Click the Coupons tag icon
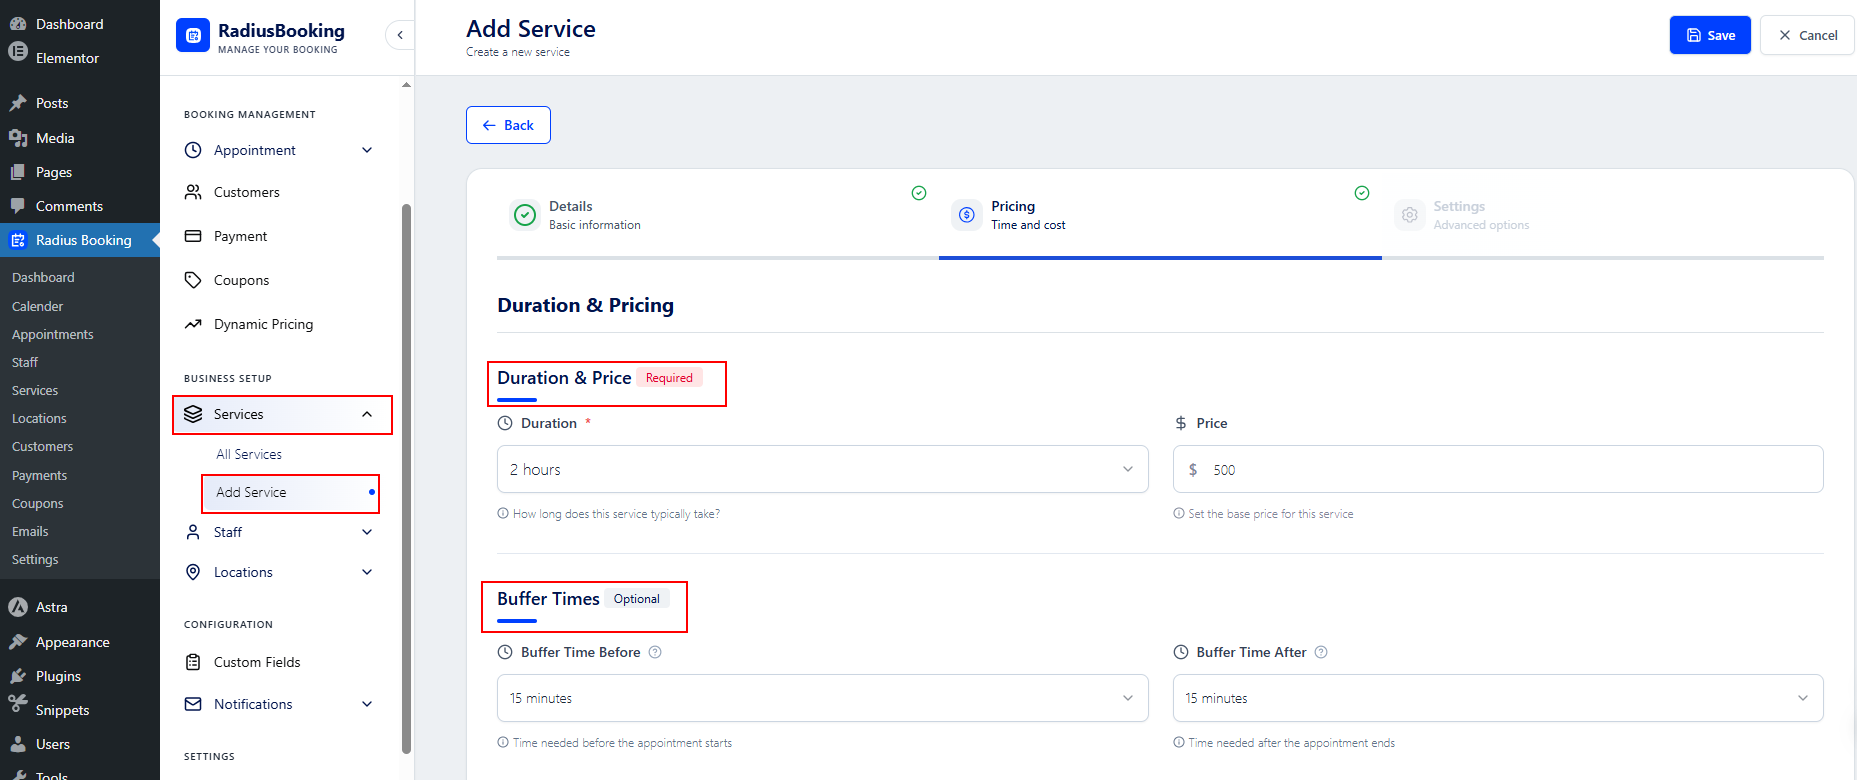The image size is (1857, 780). (193, 280)
